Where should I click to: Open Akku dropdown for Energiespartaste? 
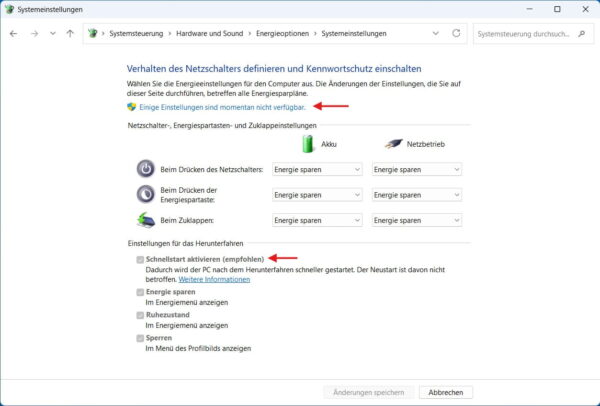coord(317,195)
